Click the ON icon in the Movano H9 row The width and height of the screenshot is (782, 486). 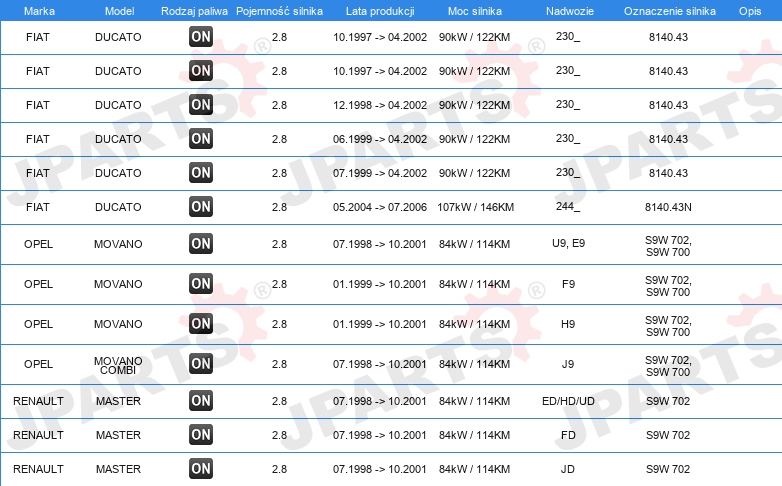point(201,324)
